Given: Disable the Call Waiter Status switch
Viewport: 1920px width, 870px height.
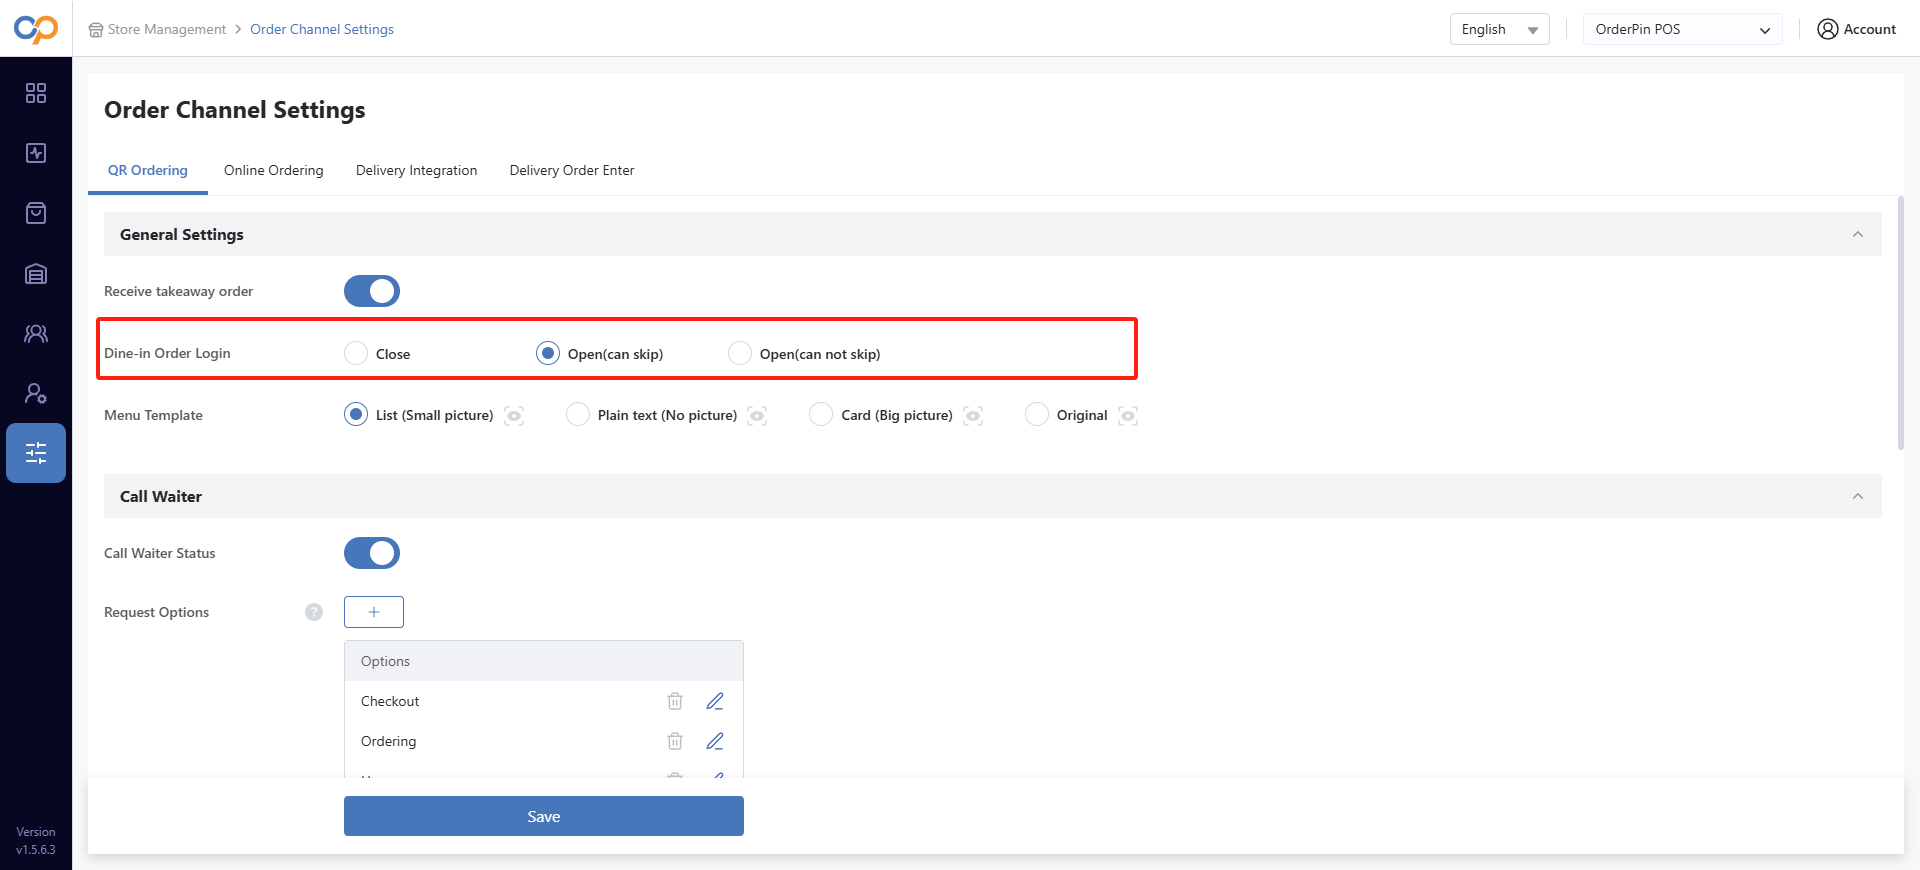Looking at the screenshot, I should pos(372,553).
